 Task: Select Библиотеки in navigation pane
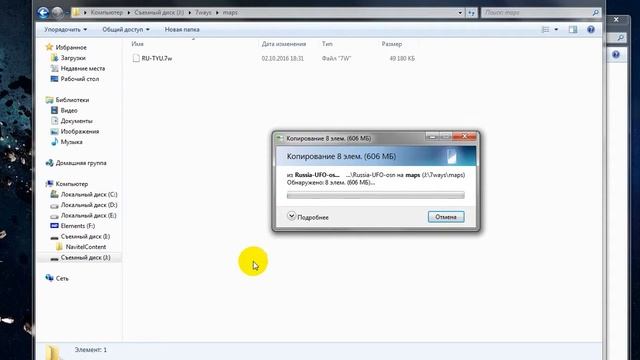(x=72, y=100)
